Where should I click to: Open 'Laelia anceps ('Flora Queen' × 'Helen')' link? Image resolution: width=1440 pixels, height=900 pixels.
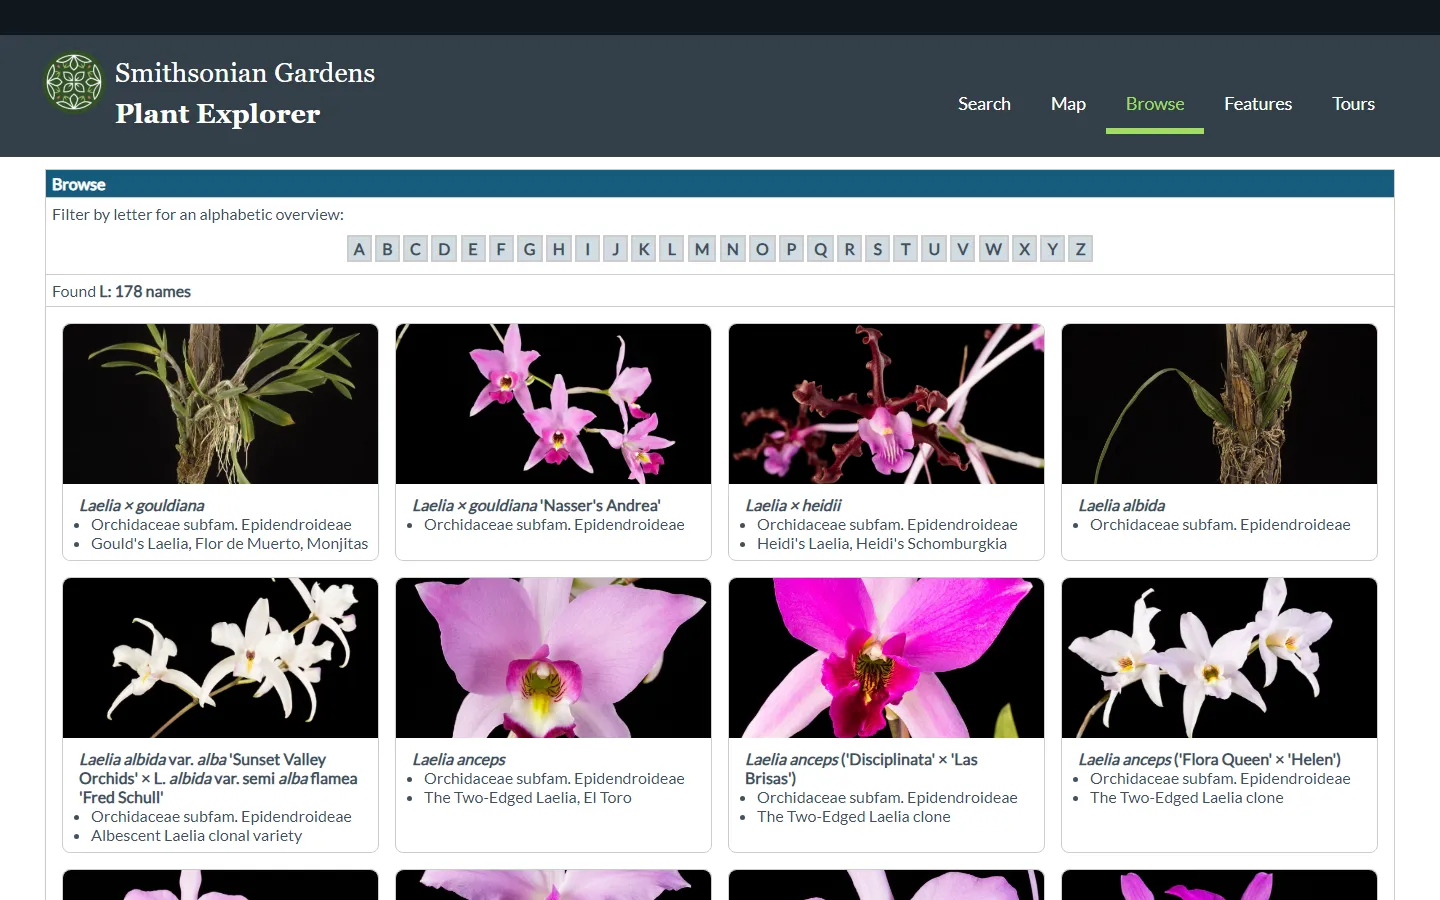click(x=1209, y=760)
